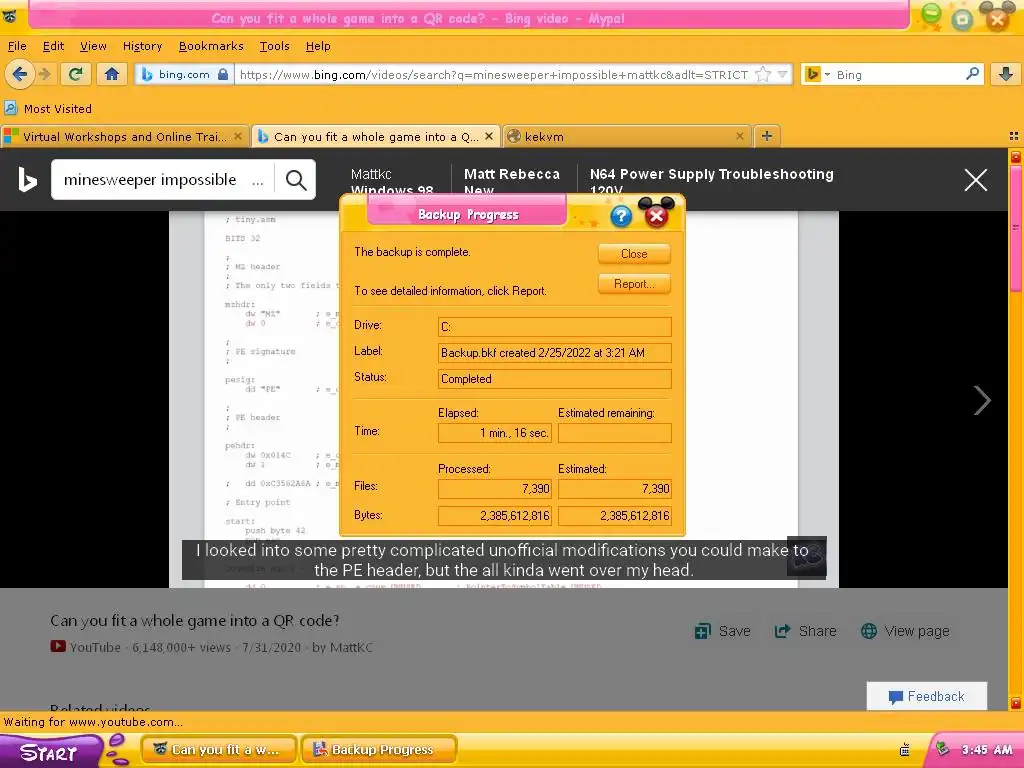
Task: Share the video
Action: [x=805, y=632]
